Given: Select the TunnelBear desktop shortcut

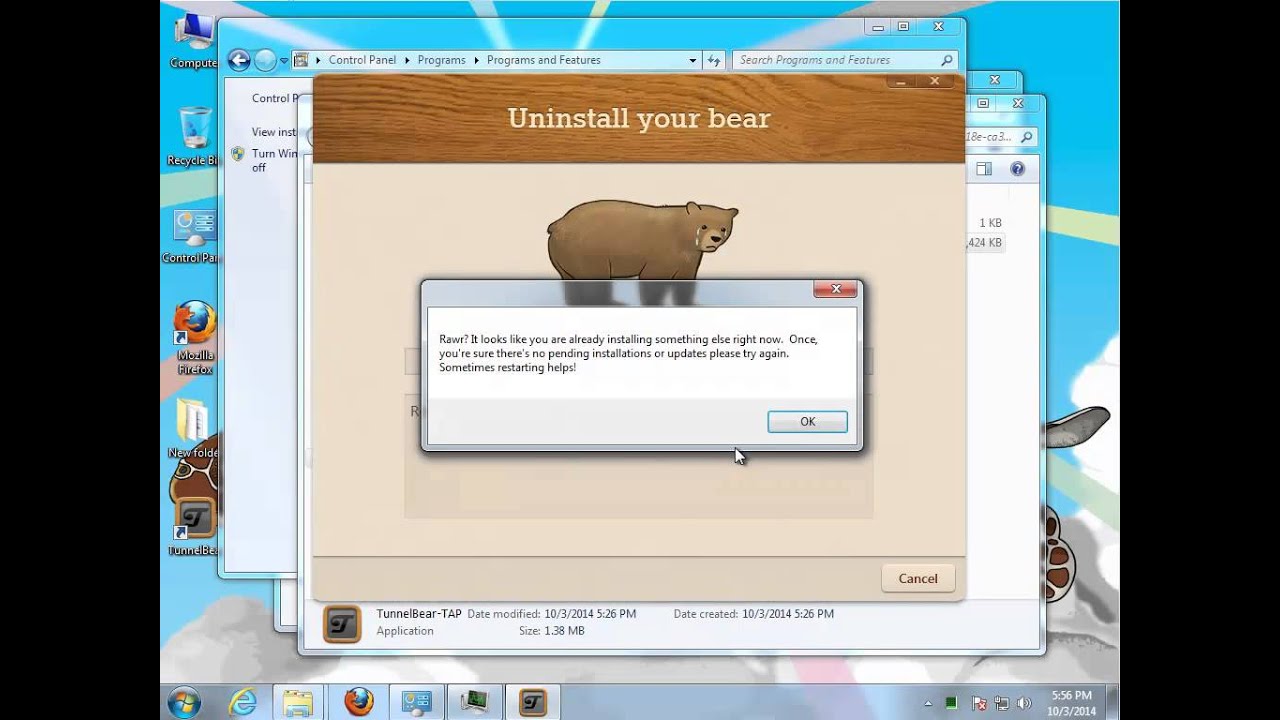Looking at the screenshot, I should pos(194,526).
